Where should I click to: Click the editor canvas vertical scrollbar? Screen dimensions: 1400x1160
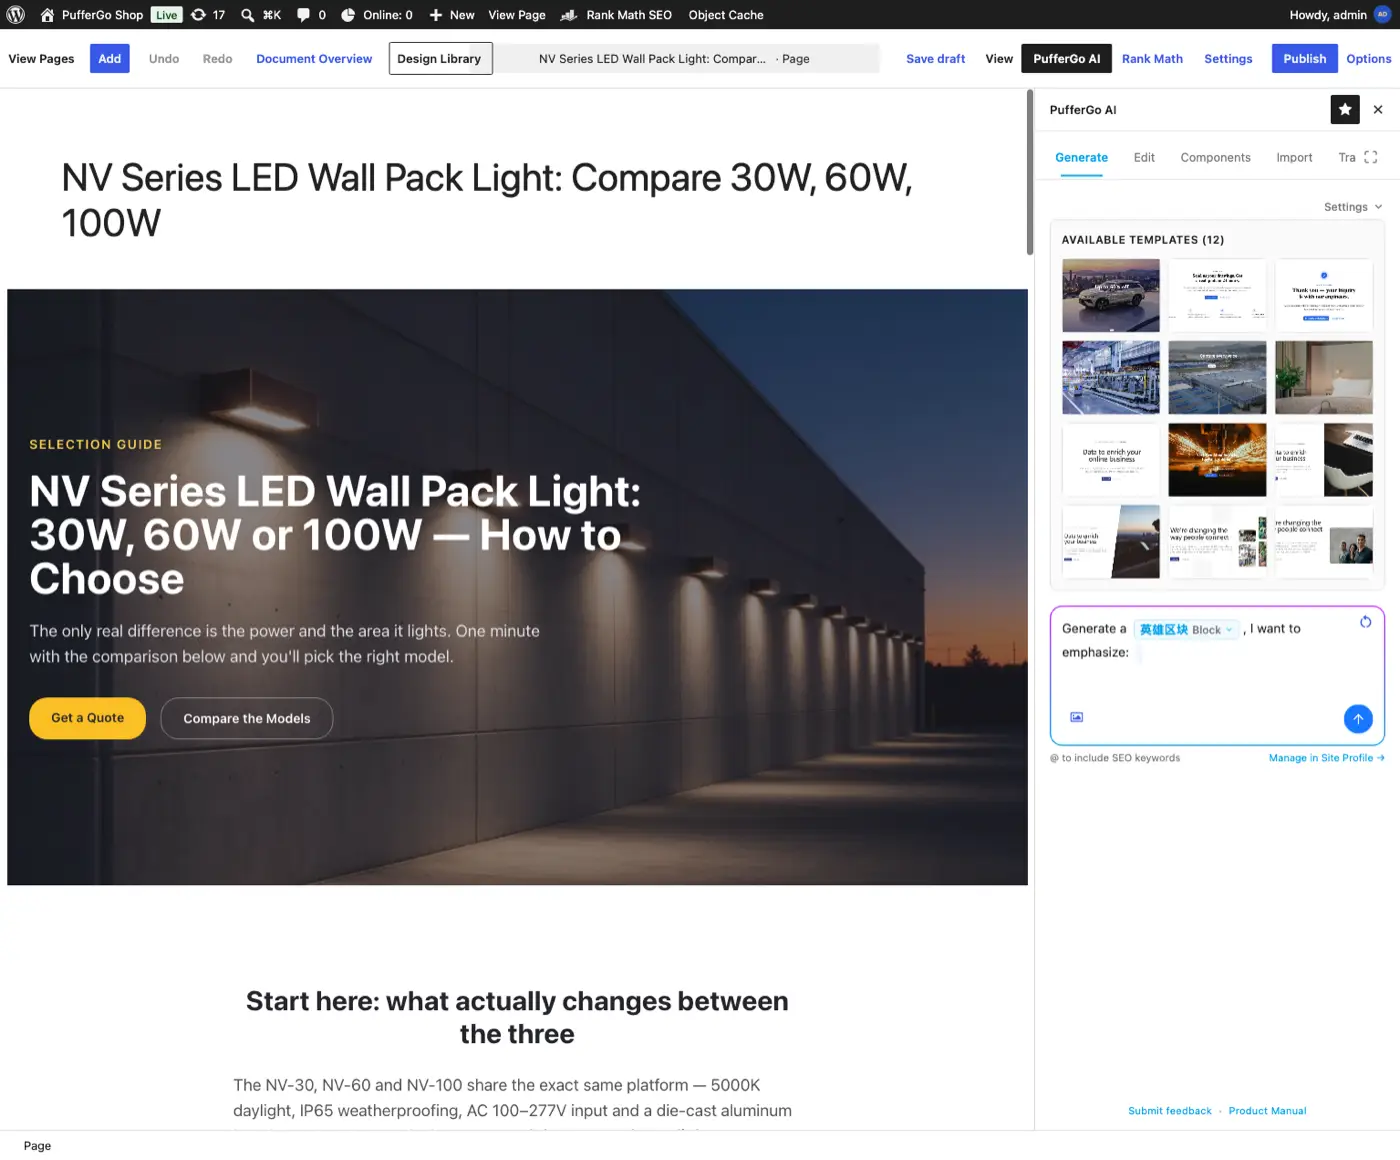pos(1030,173)
